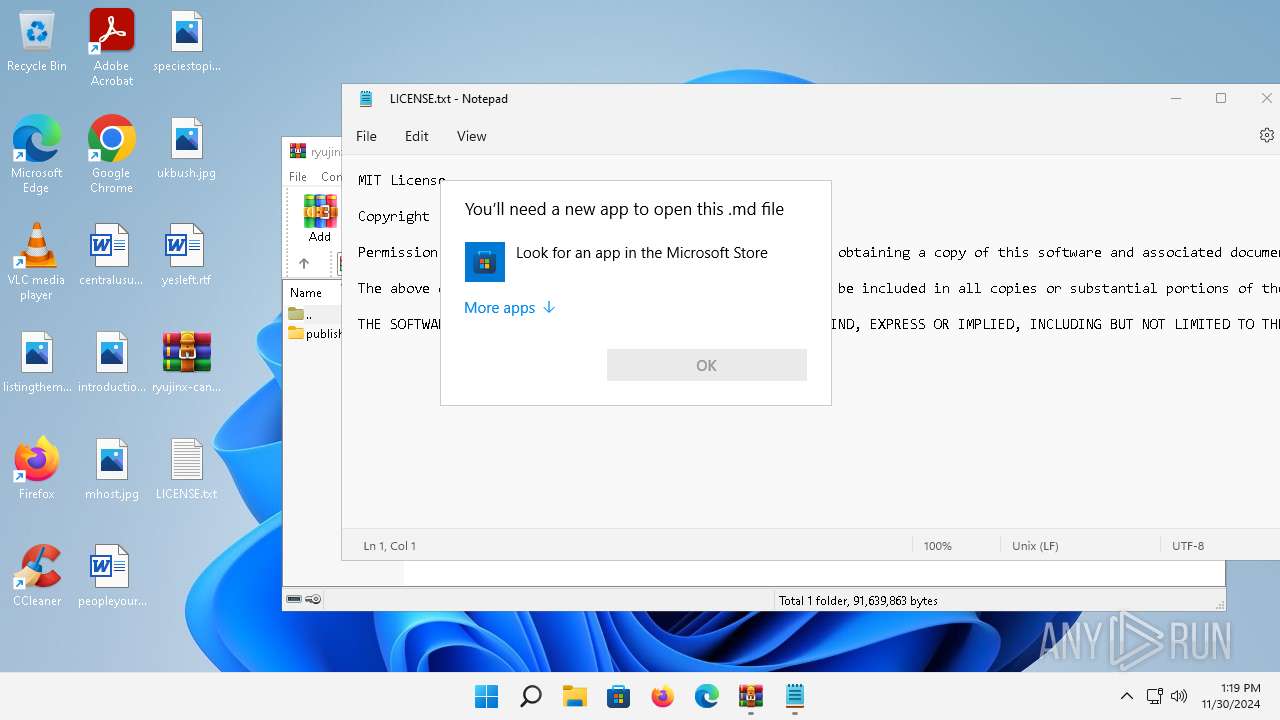
Task: Click the 100% zoom status in Notepad
Action: [x=938, y=546]
